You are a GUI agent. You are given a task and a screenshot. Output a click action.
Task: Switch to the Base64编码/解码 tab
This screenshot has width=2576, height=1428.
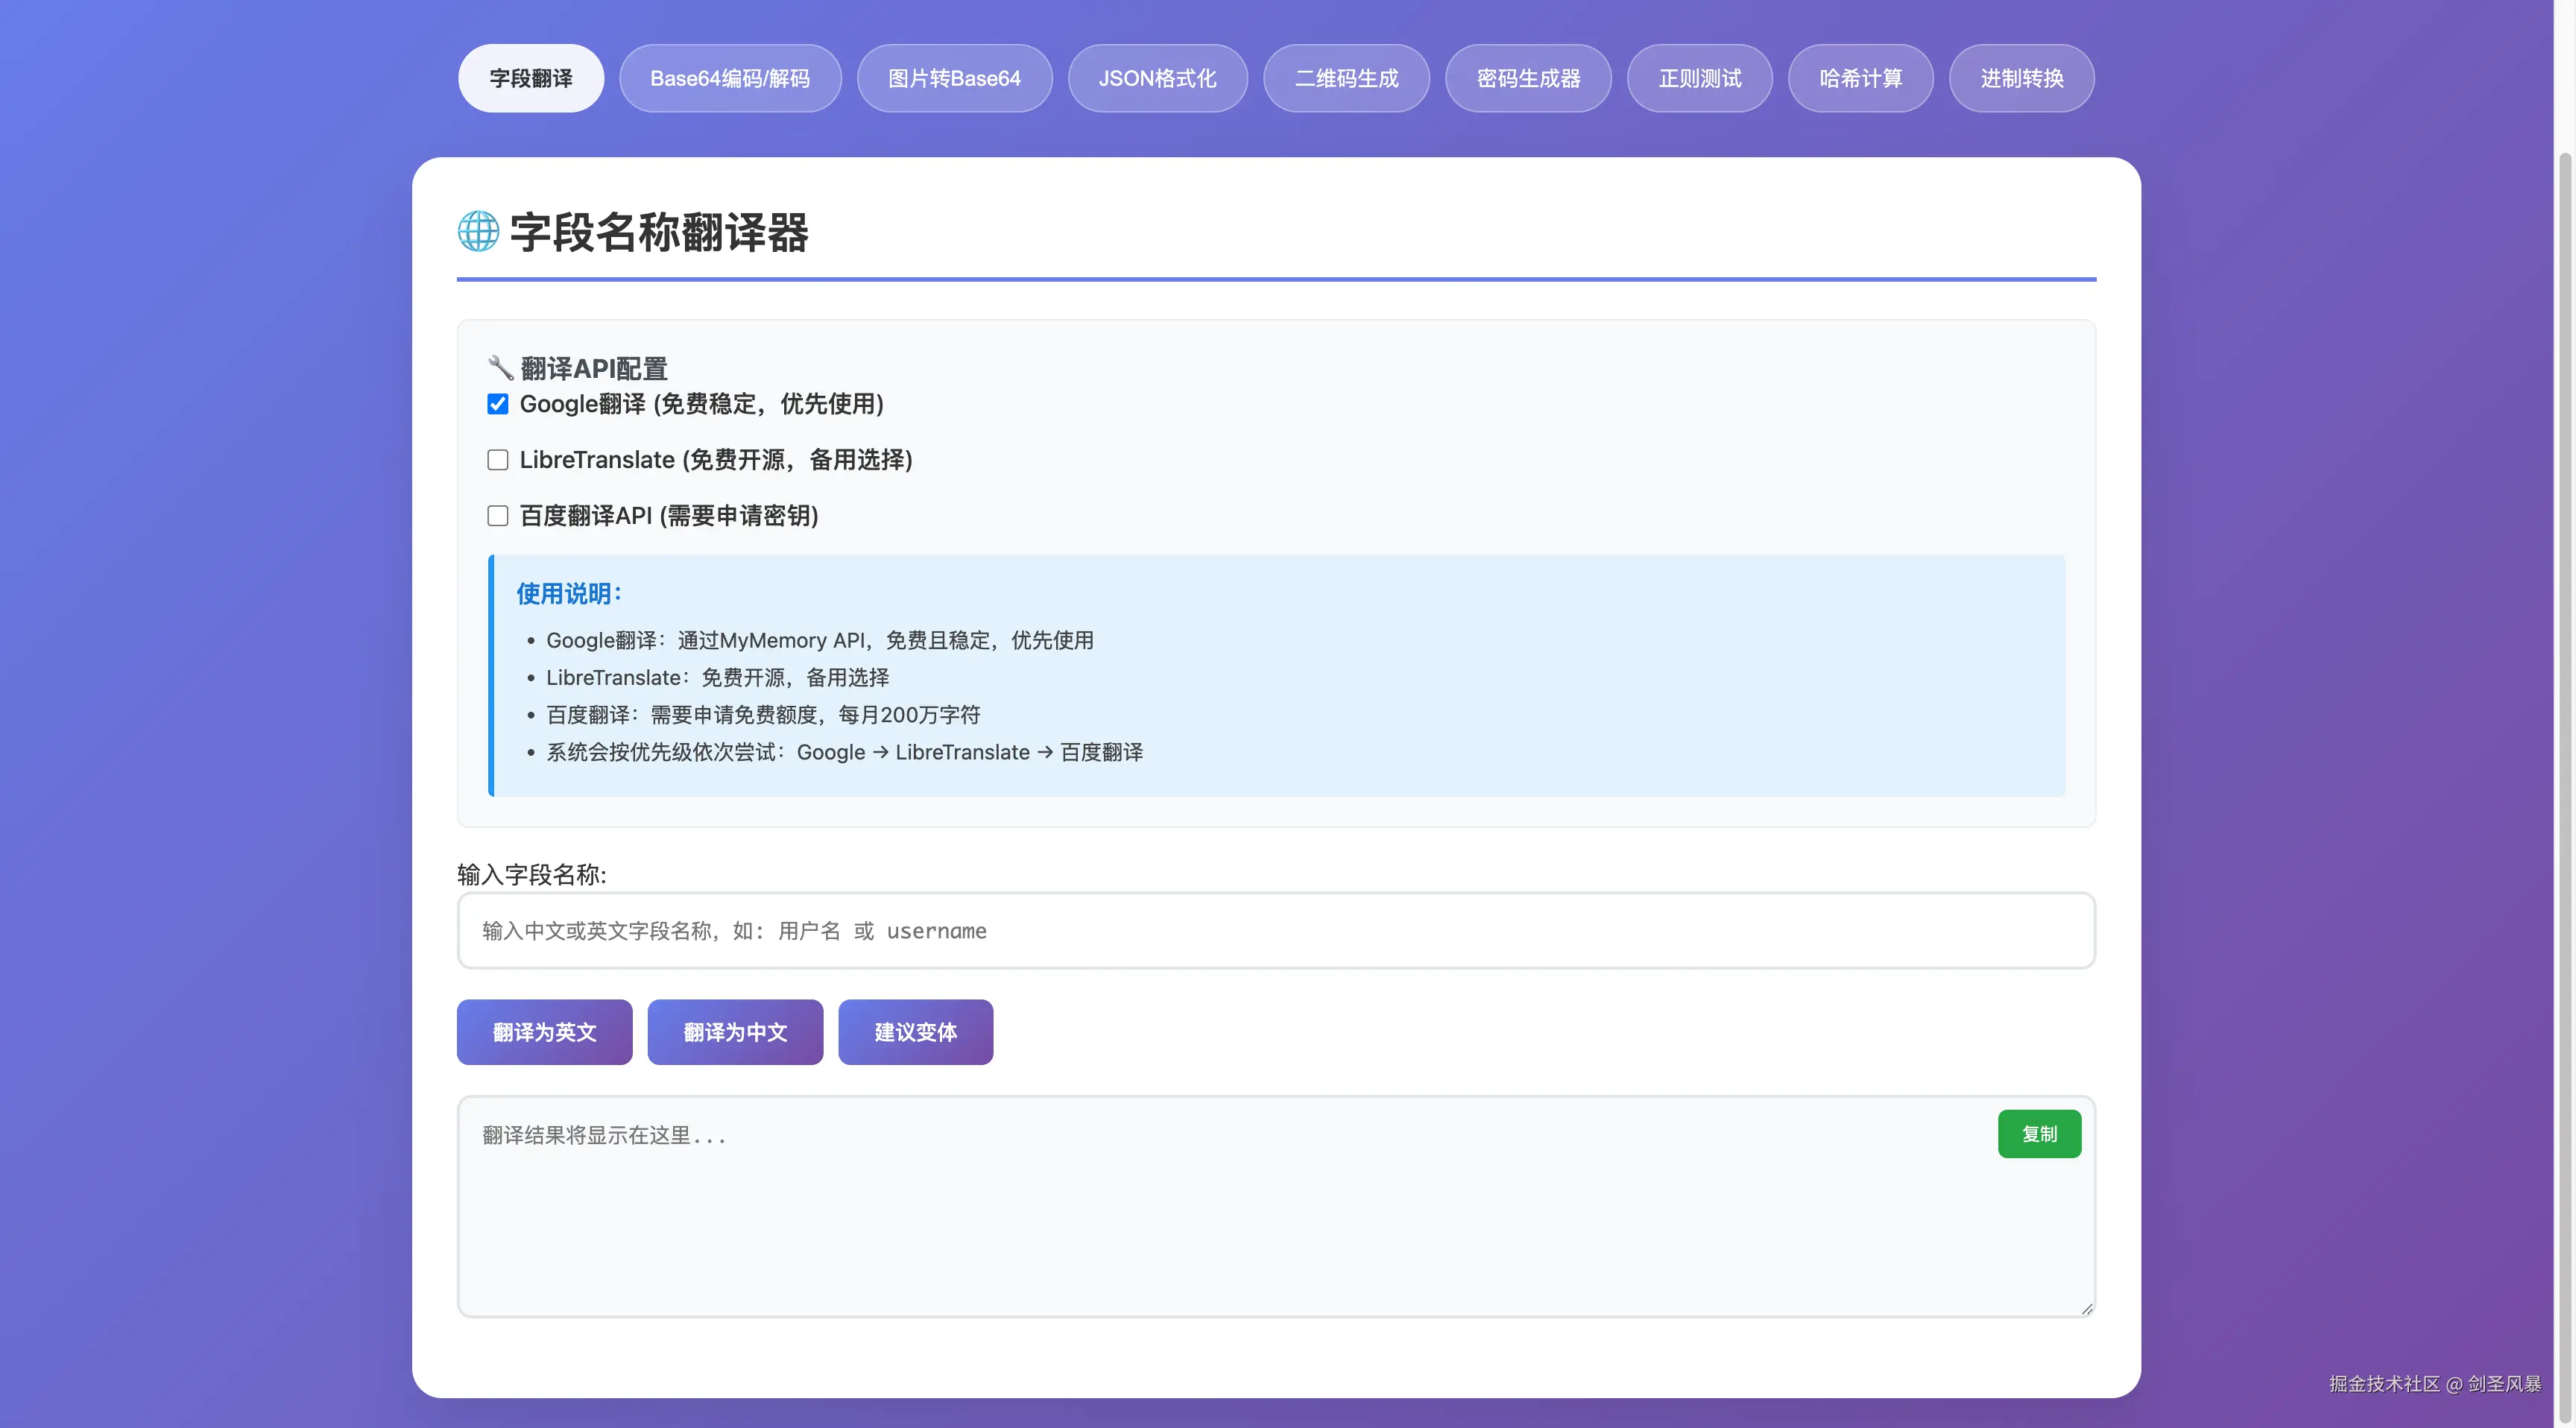click(731, 78)
